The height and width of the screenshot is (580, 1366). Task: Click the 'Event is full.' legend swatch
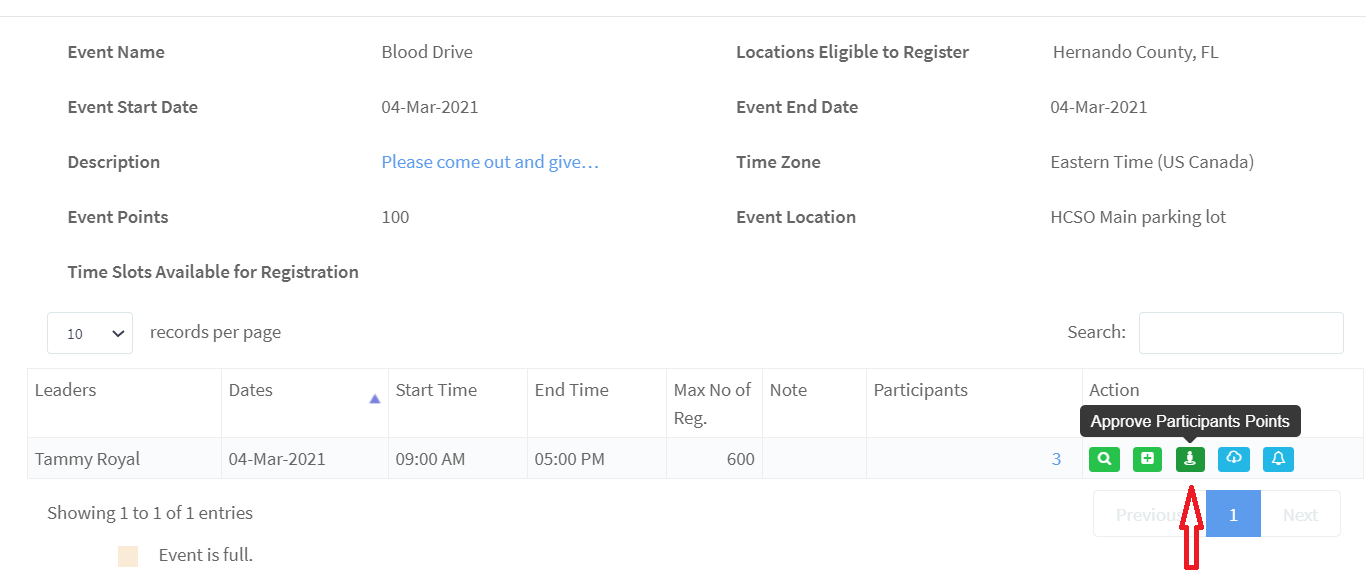tap(128, 556)
